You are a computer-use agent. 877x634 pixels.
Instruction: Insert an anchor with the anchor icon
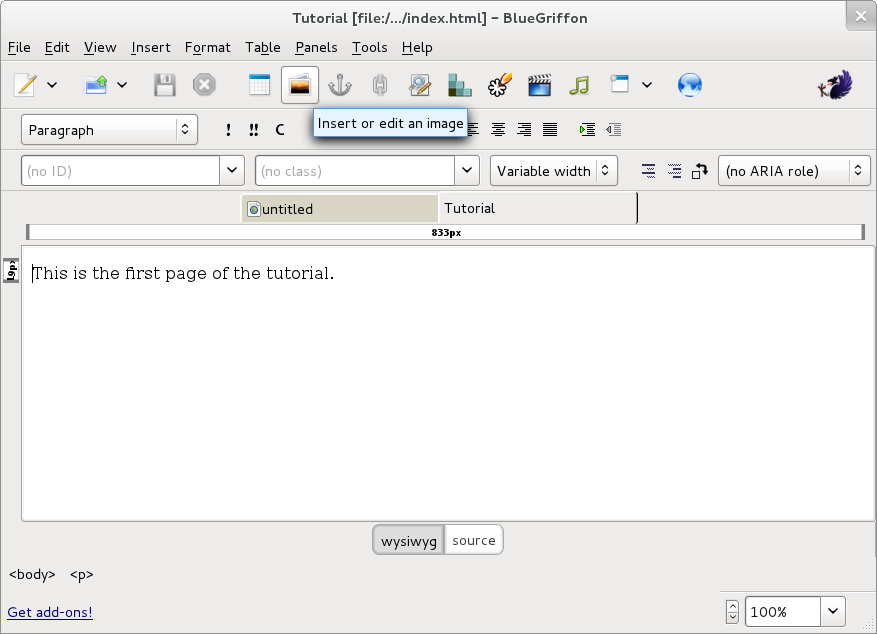click(x=341, y=85)
